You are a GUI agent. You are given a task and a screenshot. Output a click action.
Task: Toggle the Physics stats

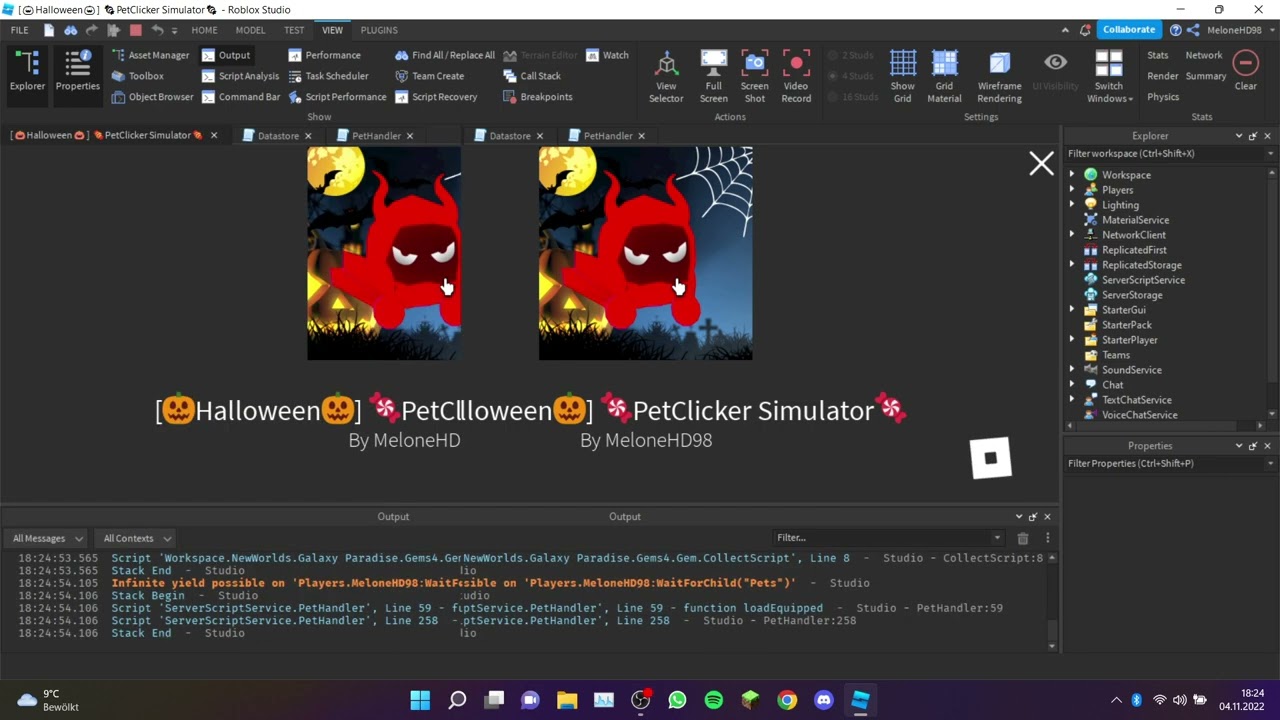(x=1163, y=97)
